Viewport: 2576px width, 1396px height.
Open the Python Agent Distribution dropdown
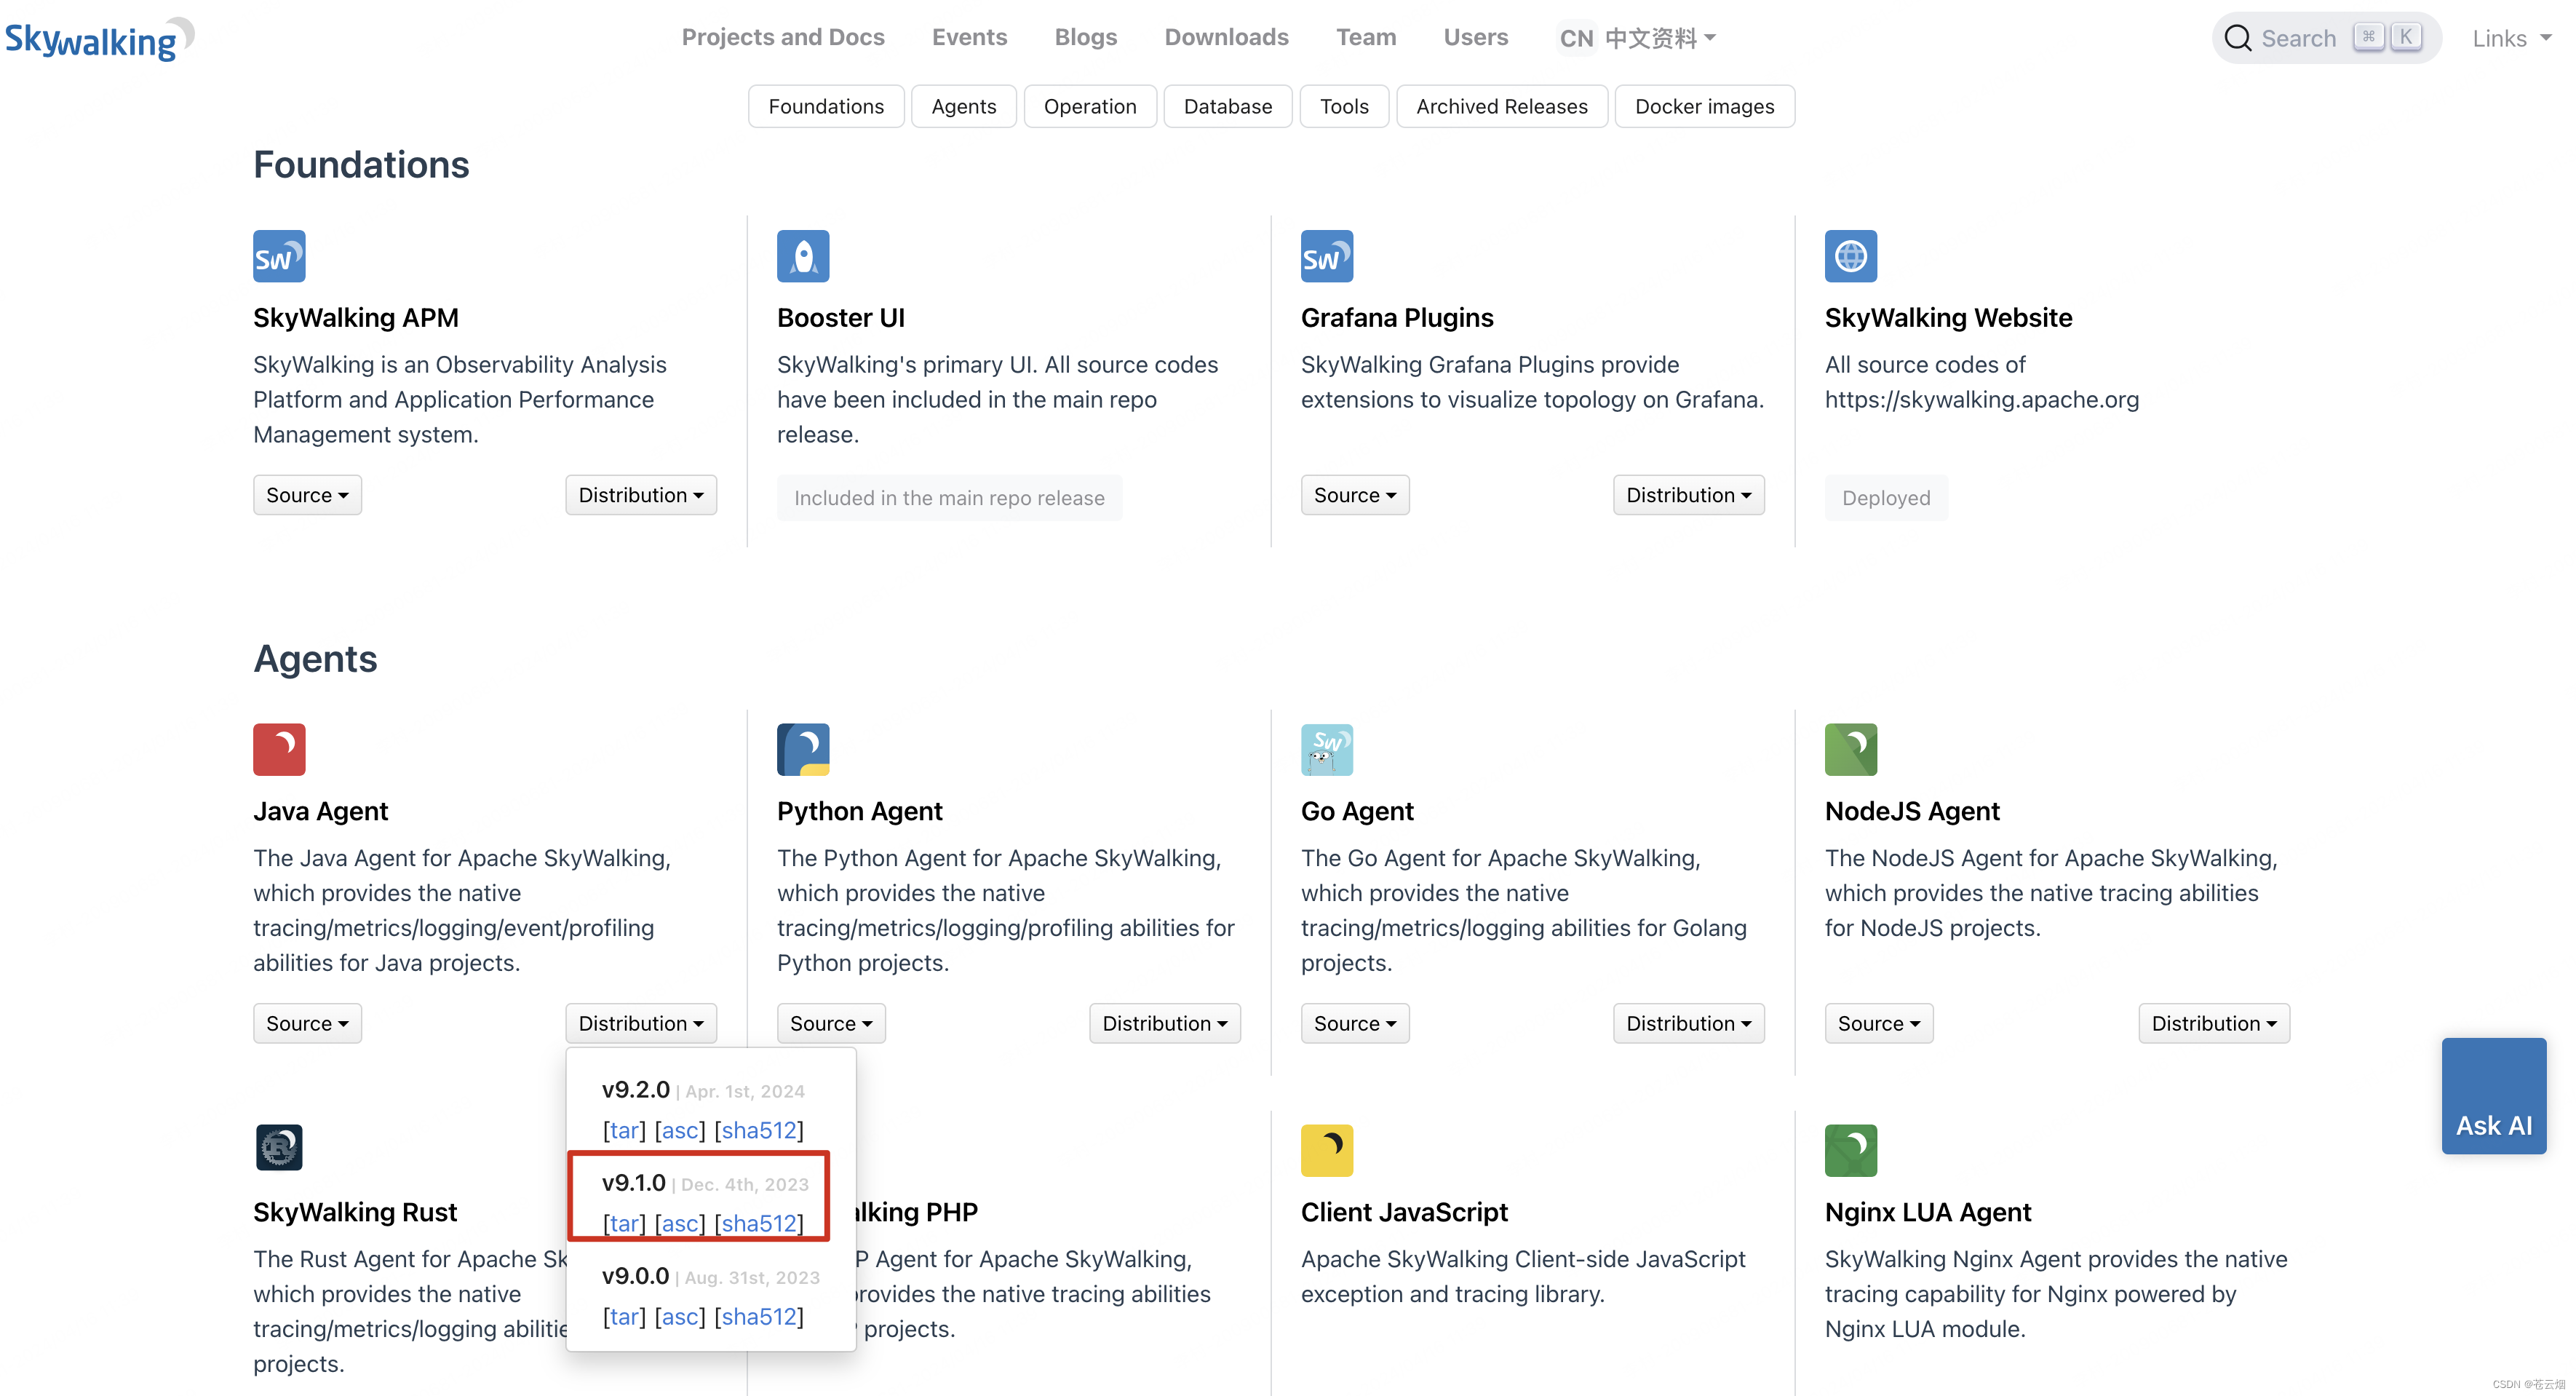(1164, 1023)
